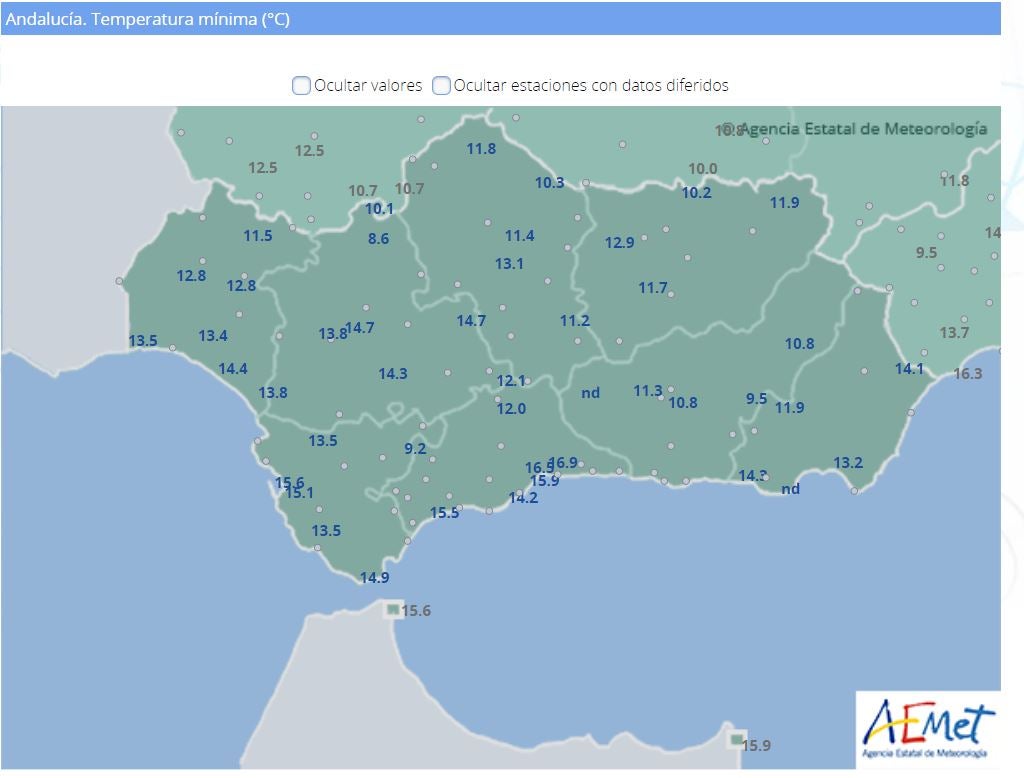The image size is (1024, 778).
Task: Click the 14.9 value at southern tip
Action: (374, 578)
